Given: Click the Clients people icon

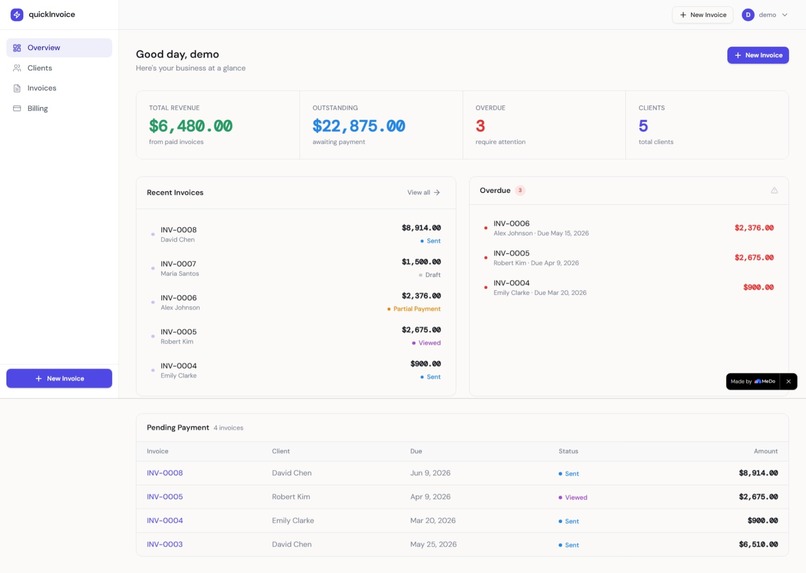Looking at the screenshot, I should click(17, 68).
